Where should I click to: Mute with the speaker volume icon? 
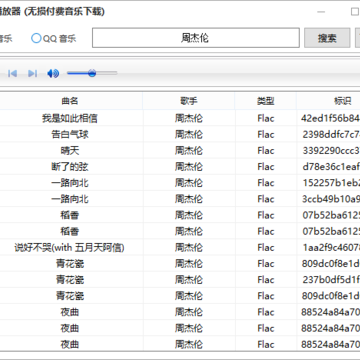[x=53, y=73]
